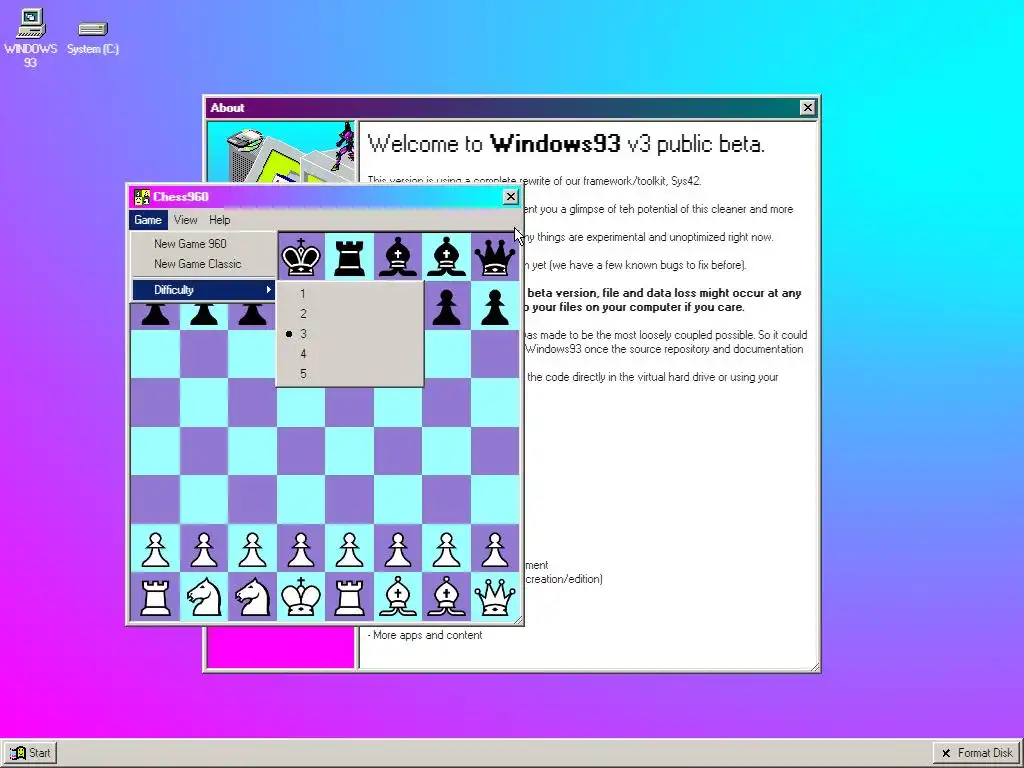
Task: Select the white rook in the corner
Action: pos(155,597)
